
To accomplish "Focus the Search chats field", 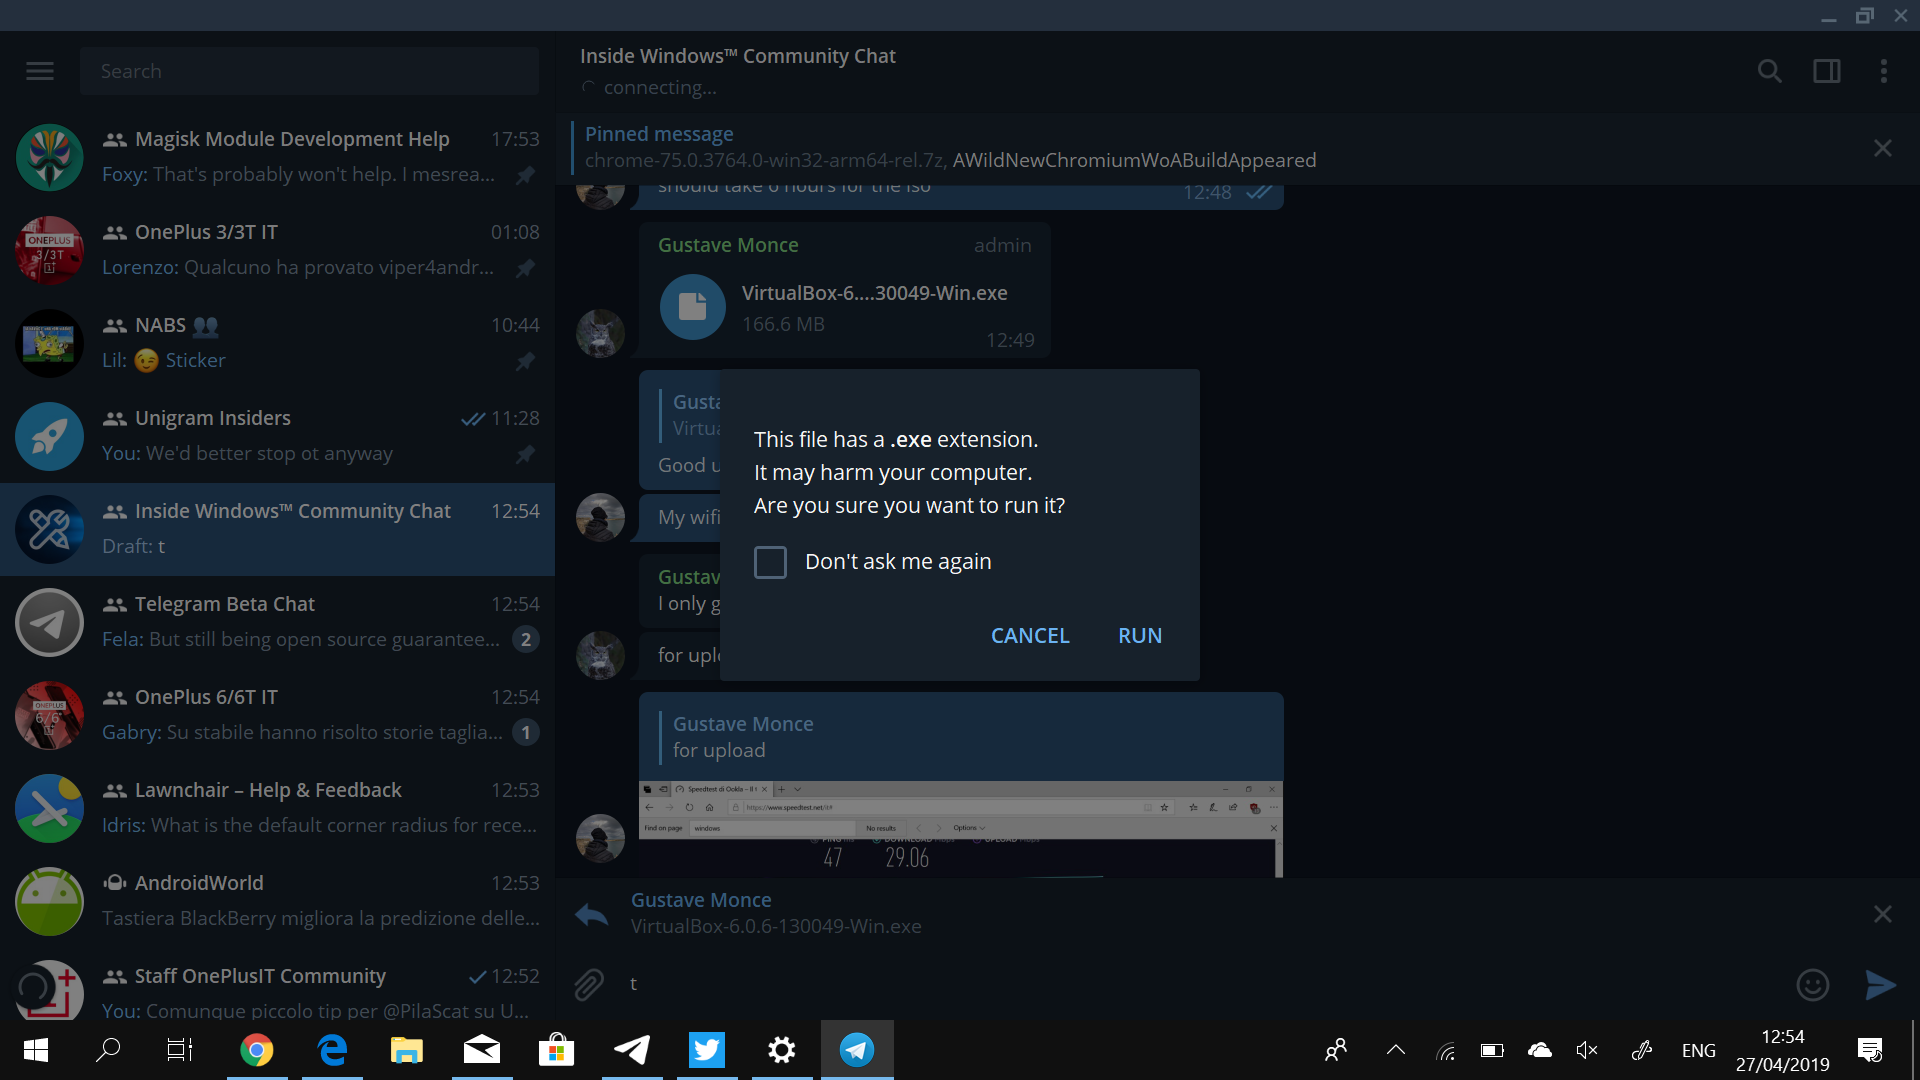I will tap(310, 71).
